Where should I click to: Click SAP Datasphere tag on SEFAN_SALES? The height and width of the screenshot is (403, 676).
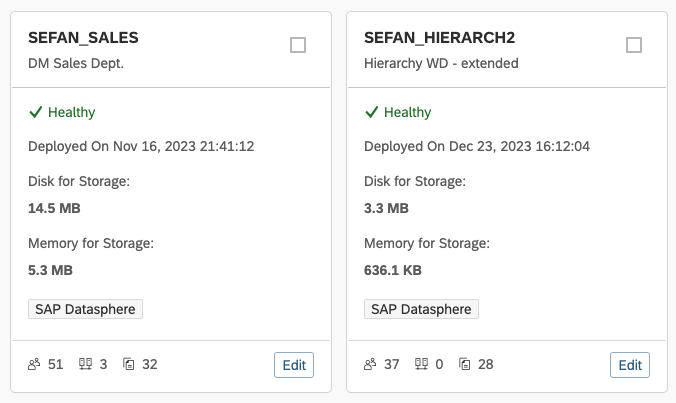pyautogui.click(x=85, y=309)
